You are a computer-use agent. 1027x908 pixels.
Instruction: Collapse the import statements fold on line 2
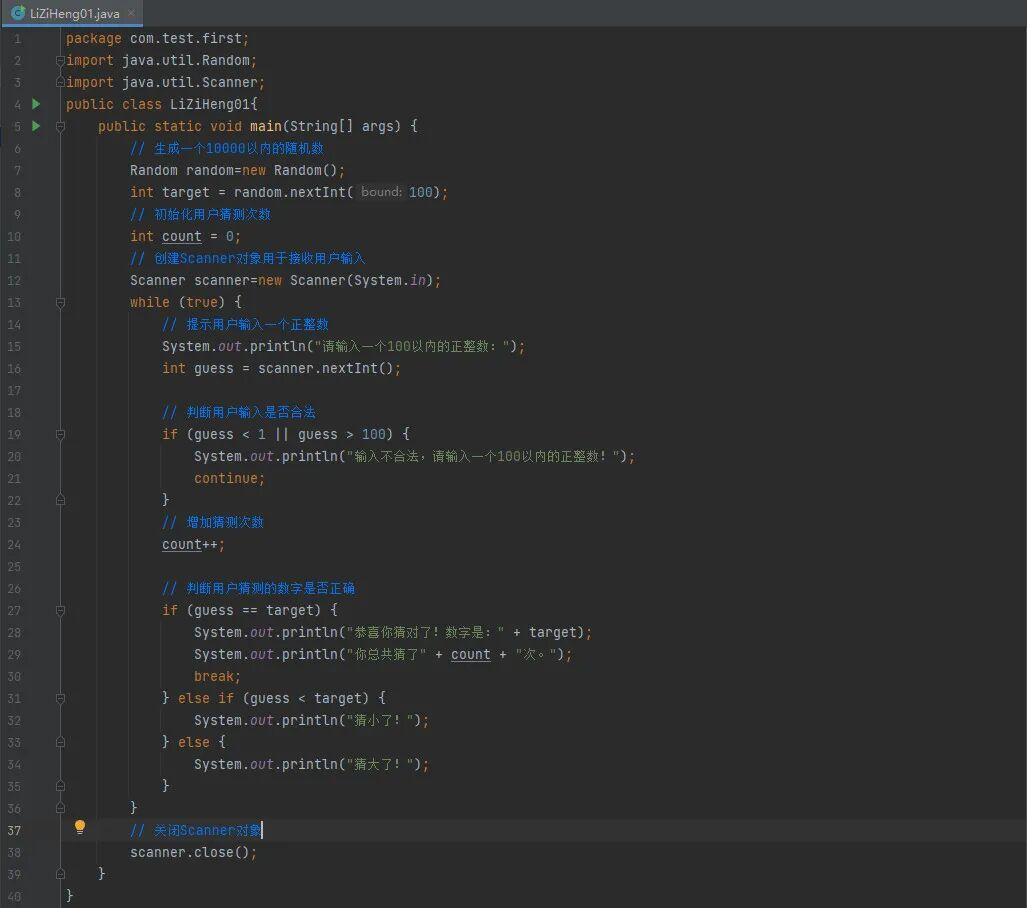point(60,60)
